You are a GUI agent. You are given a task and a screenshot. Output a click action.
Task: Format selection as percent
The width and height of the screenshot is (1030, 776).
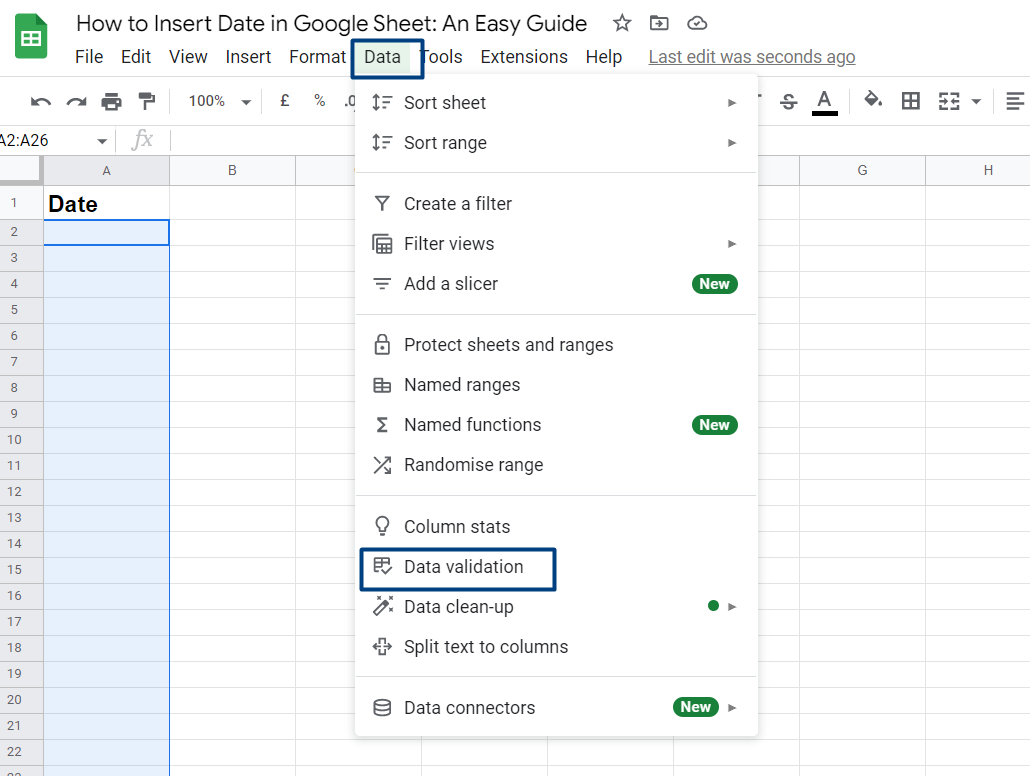click(x=319, y=101)
